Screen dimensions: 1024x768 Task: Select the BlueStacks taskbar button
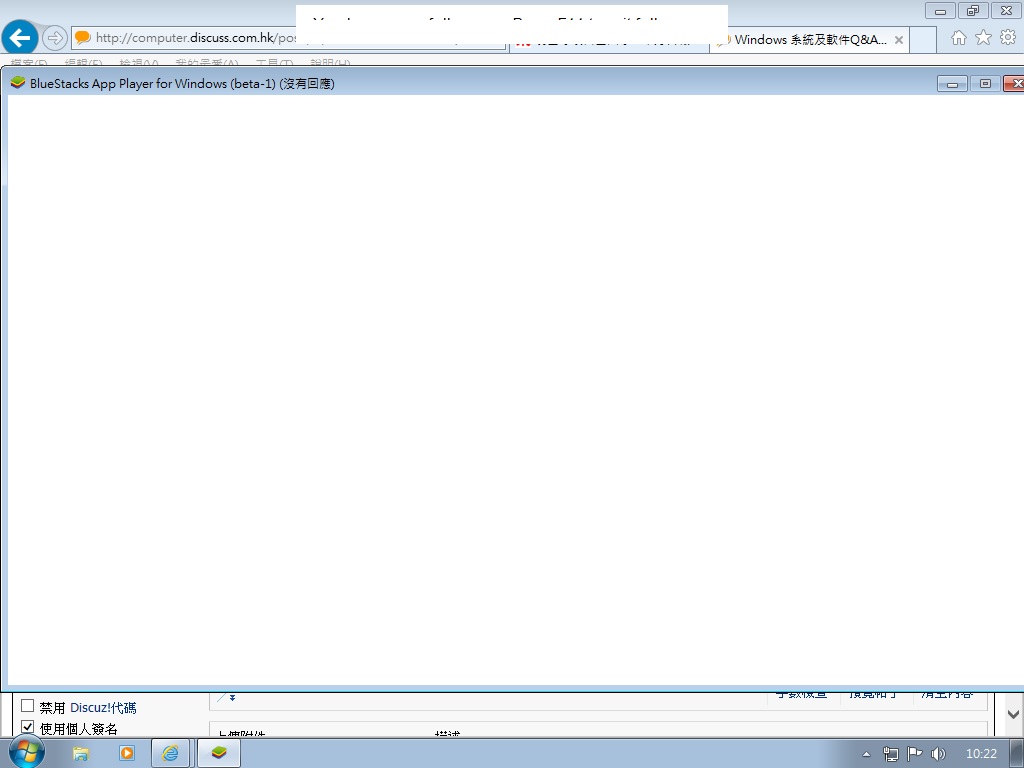219,754
